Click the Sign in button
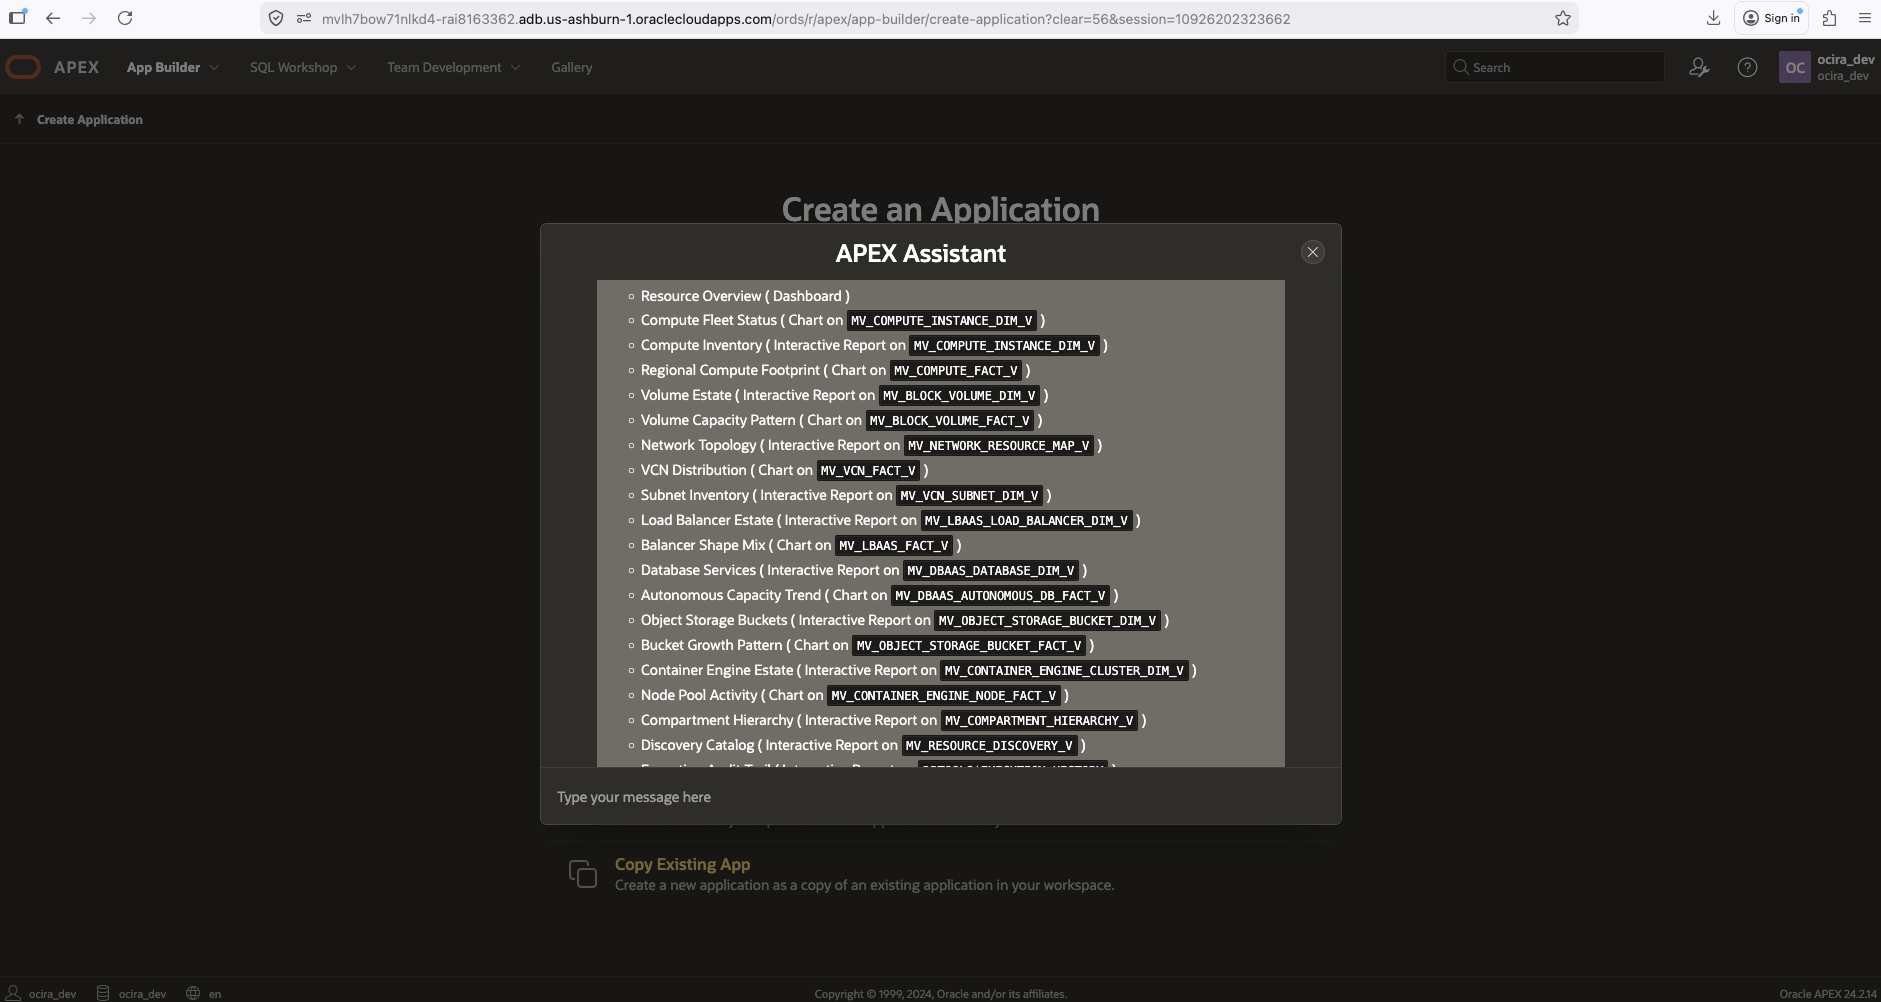Screen dimensions: 1881x1002 pos(1770,17)
